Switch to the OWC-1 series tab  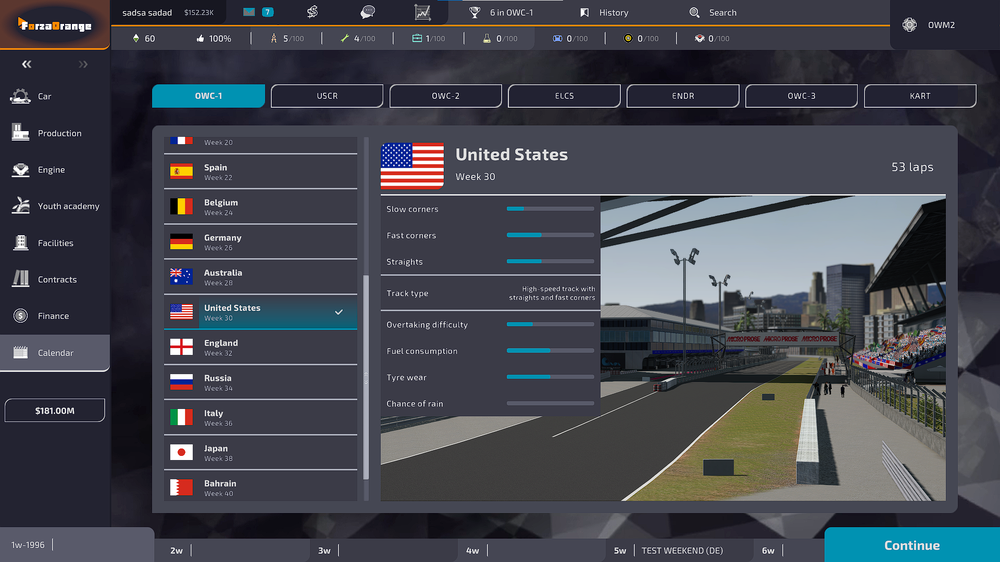209,96
